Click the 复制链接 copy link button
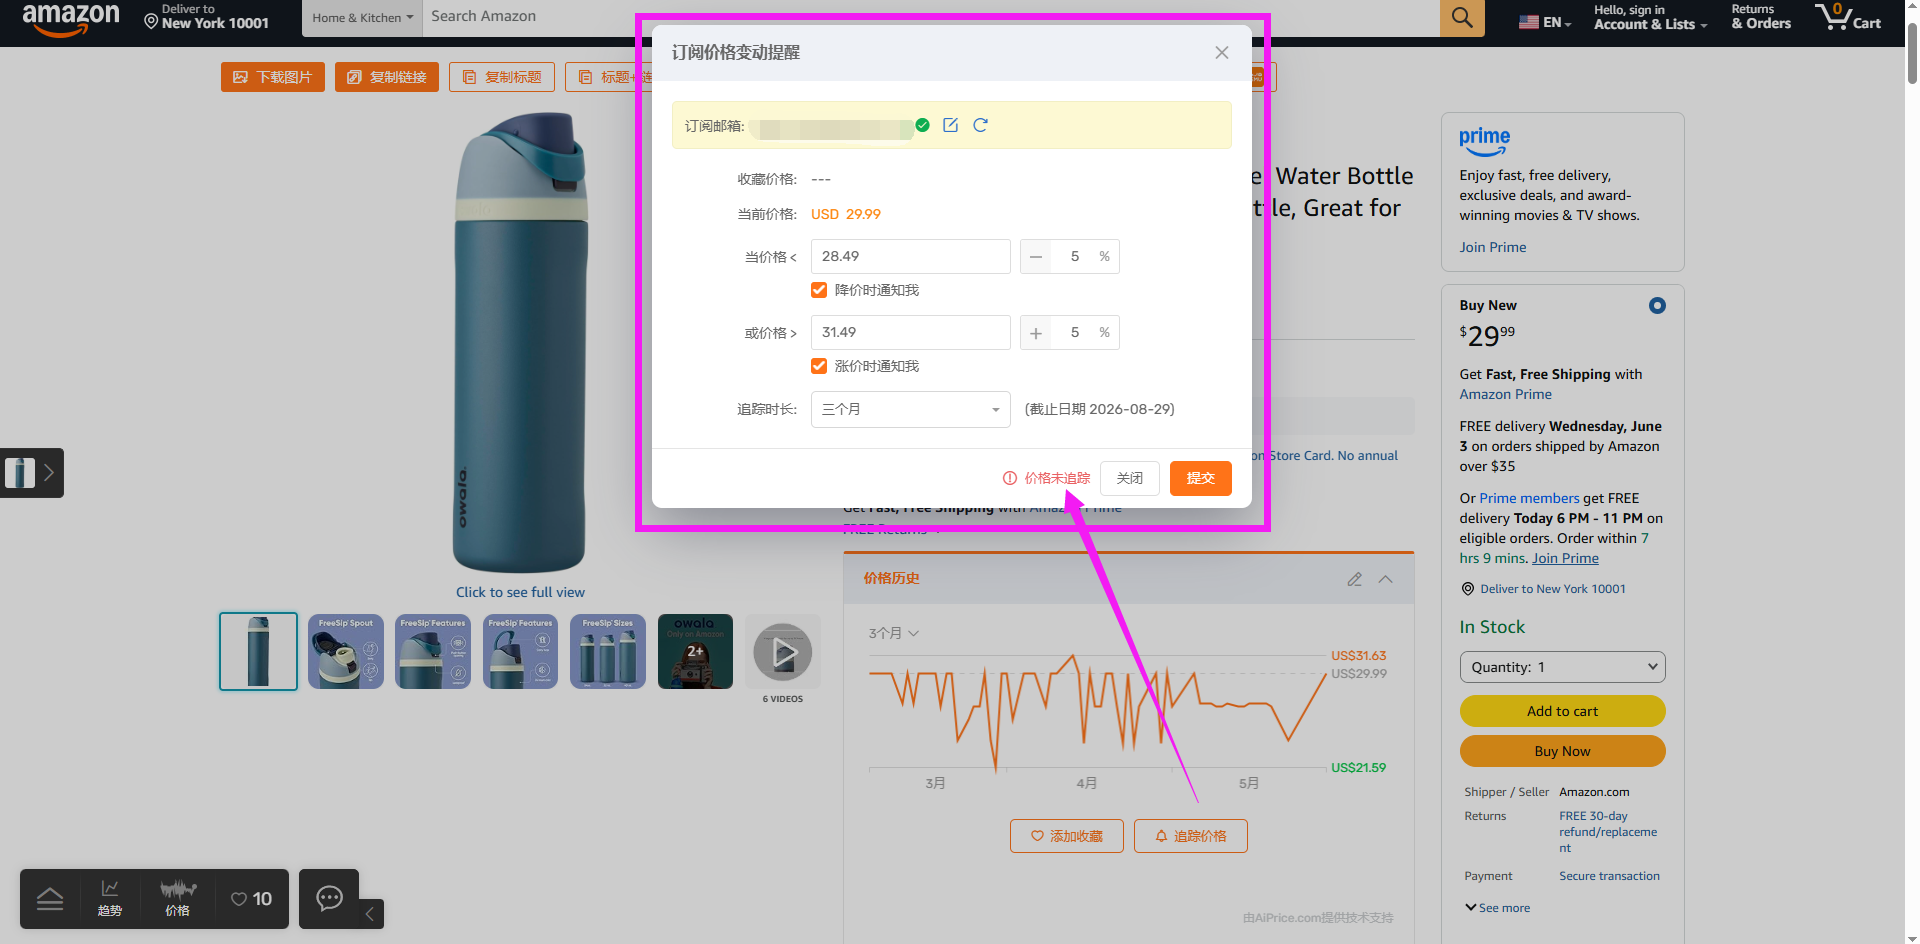The height and width of the screenshot is (944, 1920). [x=387, y=77]
